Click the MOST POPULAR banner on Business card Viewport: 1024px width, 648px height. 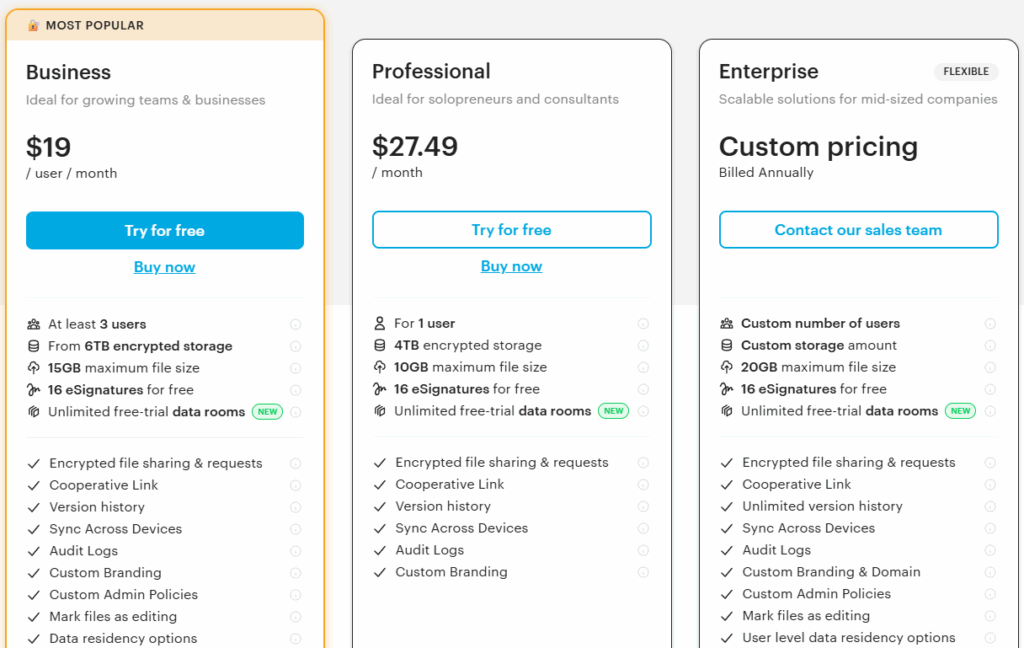pos(95,25)
